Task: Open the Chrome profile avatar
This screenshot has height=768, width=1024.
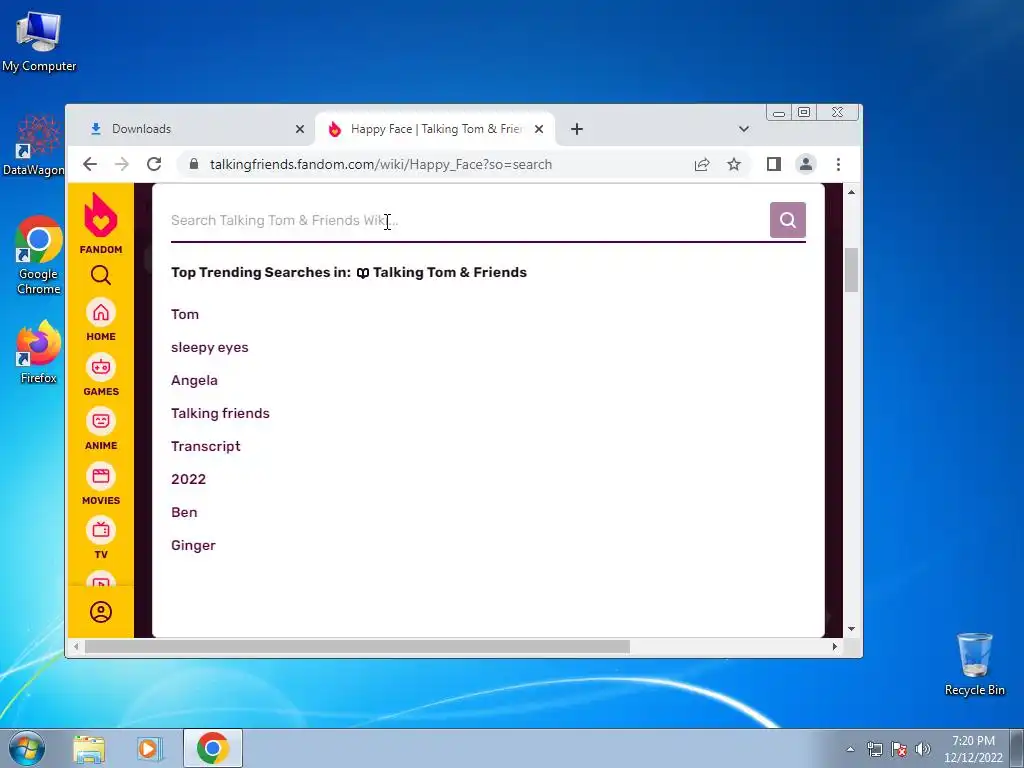Action: [806, 165]
